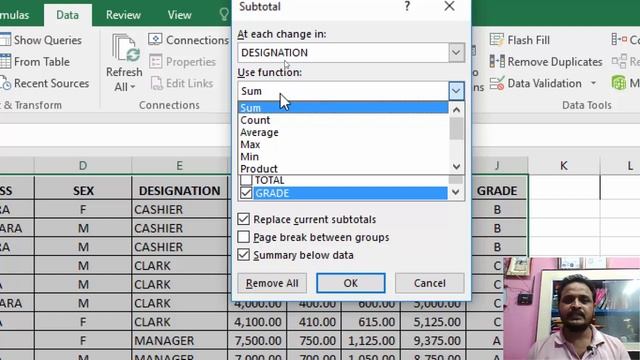The width and height of the screenshot is (640, 360).
Task: Select Sum in the function list
Action: pyautogui.click(x=343, y=108)
